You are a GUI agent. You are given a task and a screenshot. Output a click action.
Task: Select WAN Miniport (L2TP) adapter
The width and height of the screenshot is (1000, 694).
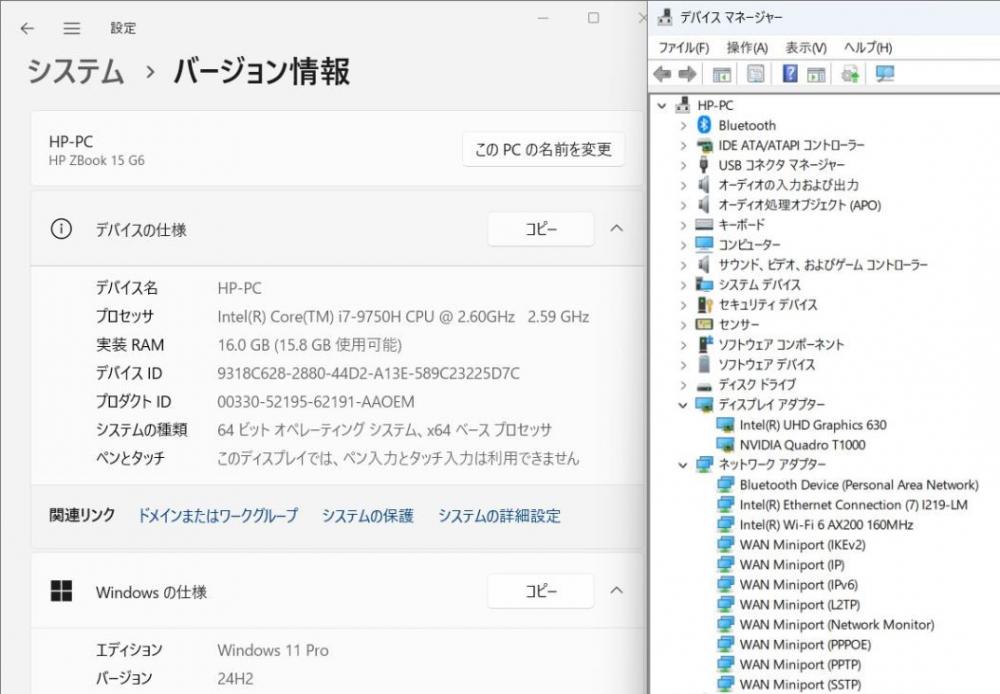click(800, 604)
